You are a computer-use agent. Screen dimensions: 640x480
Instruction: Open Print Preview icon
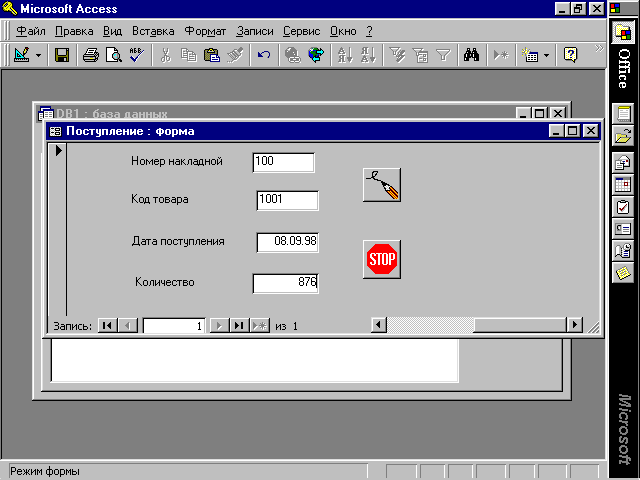click(113, 55)
